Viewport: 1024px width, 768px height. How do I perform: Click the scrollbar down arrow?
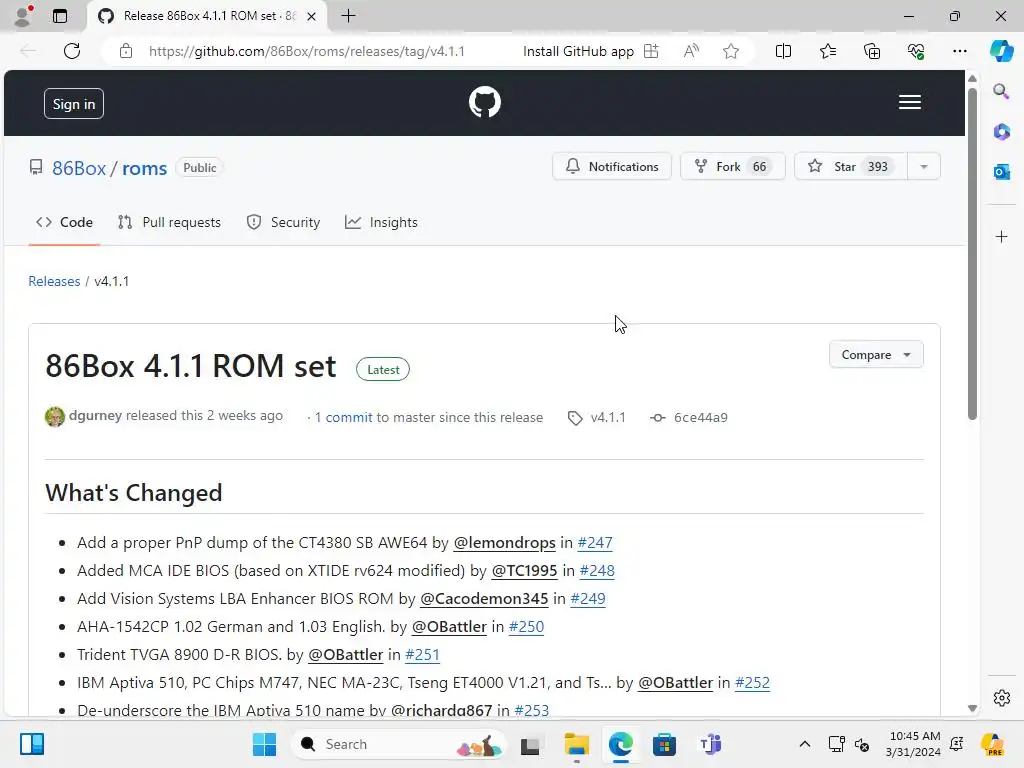coord(972,708)
